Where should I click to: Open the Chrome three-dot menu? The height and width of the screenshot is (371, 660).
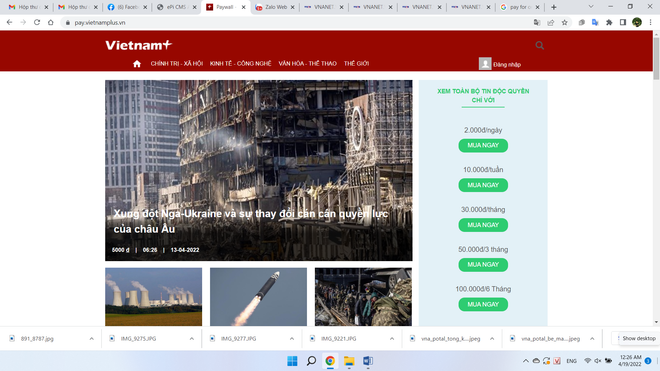pyautogui.click(x=650, y=23)
